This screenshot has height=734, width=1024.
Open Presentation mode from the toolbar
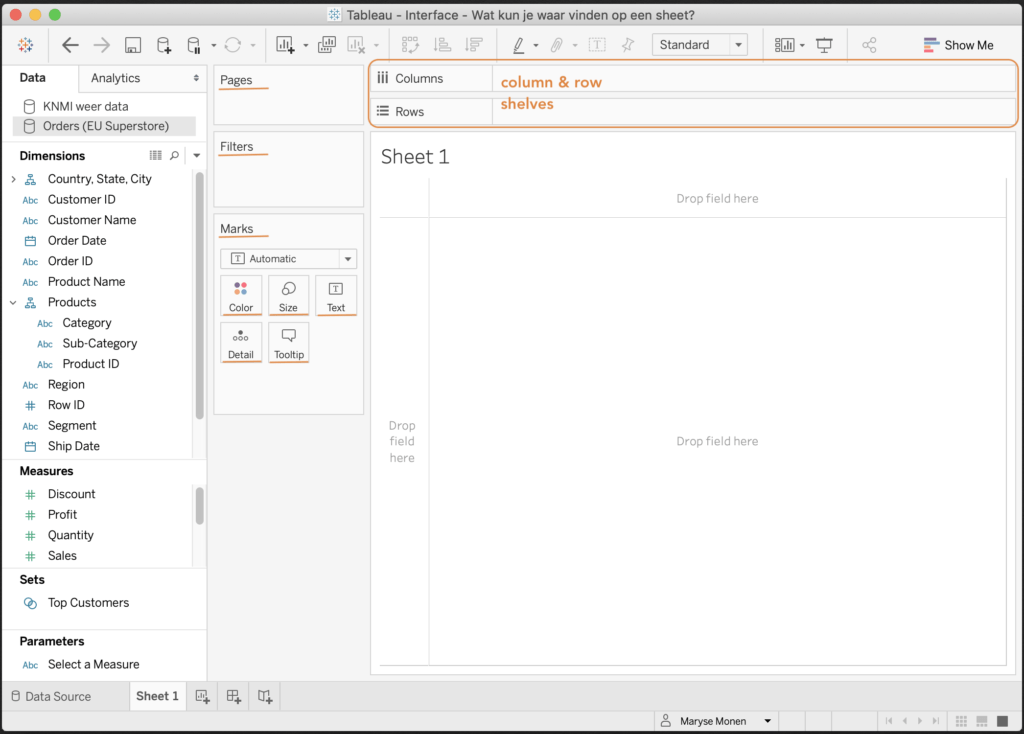[824, 45]
